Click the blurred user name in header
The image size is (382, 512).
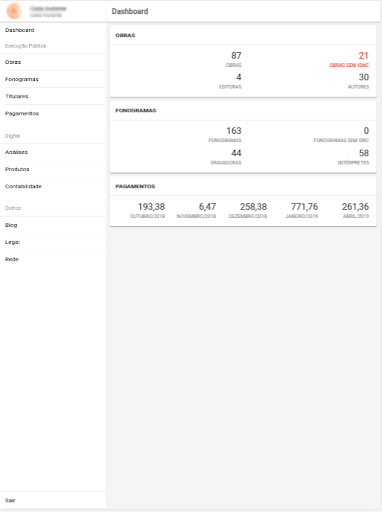(x=48, y=8)
